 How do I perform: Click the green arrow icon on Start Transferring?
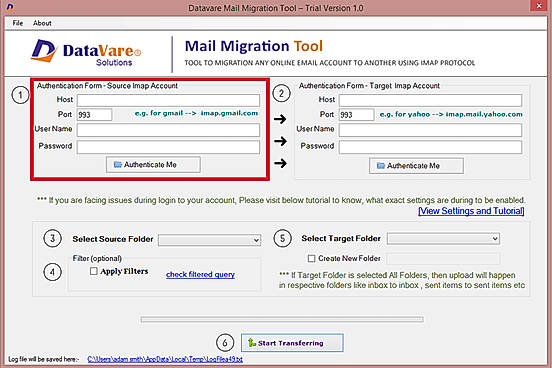[x=251, y=342]
